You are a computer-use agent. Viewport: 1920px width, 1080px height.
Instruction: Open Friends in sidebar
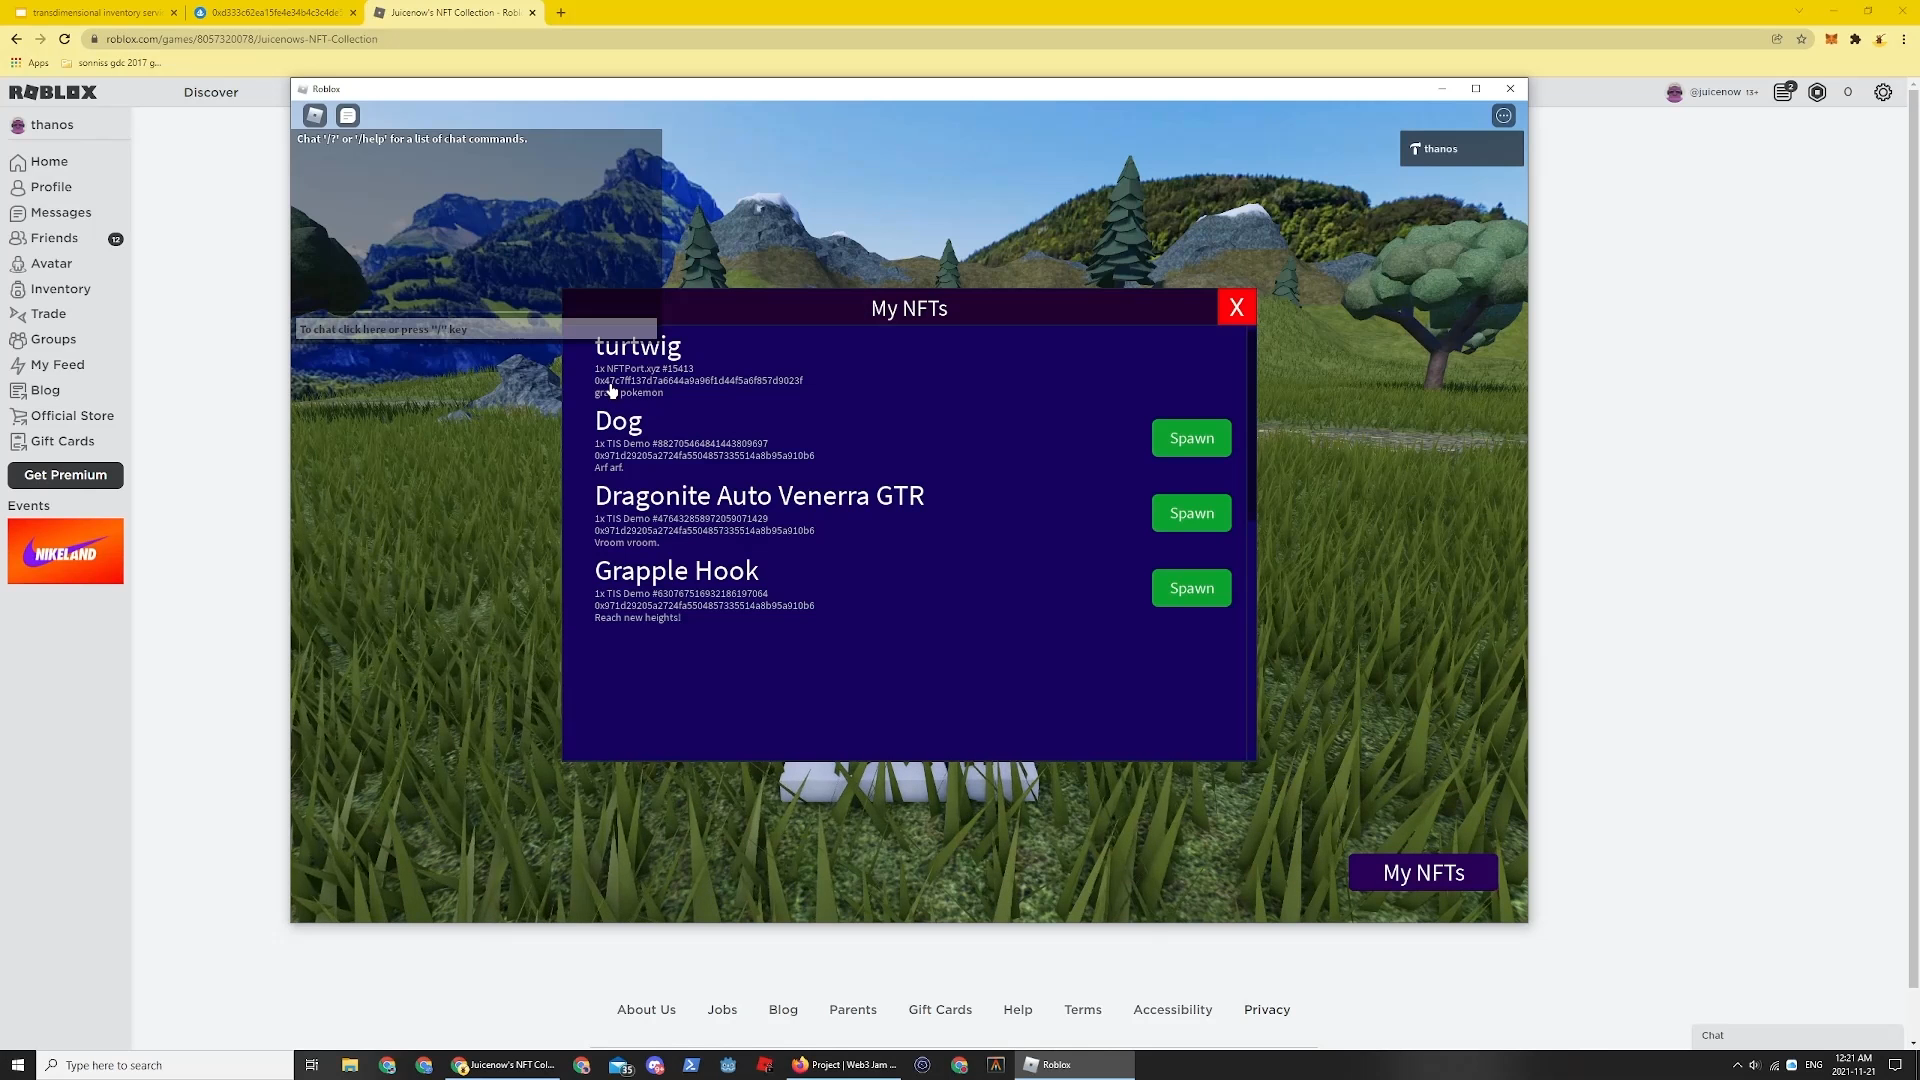tap(45, 238)
